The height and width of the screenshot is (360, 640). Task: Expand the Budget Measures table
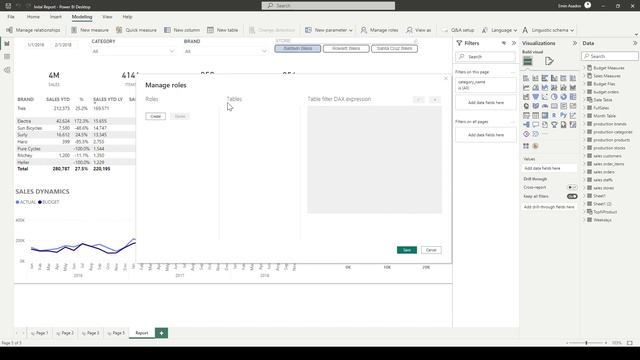click(584, 68)
